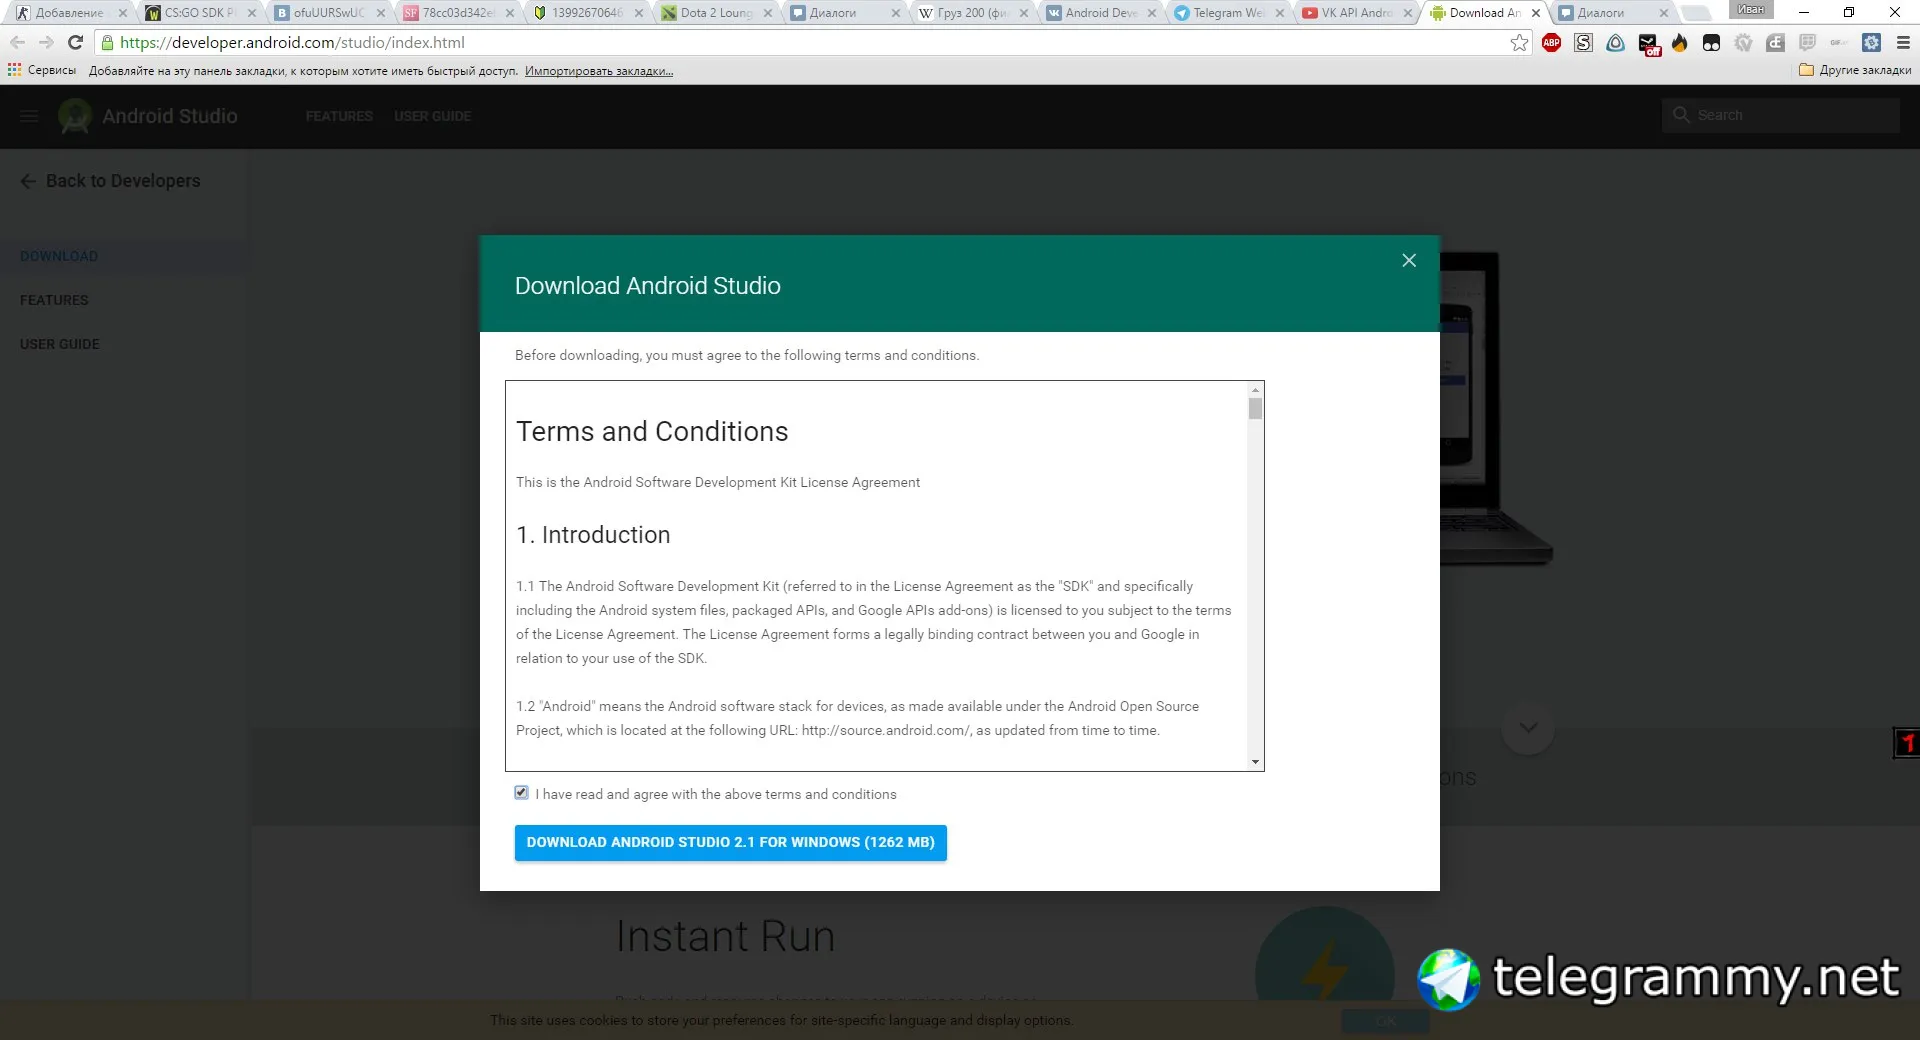Open the blue gear extension icon
The height and width of the screenshot is (1040, 1920).
(1872, 43)
